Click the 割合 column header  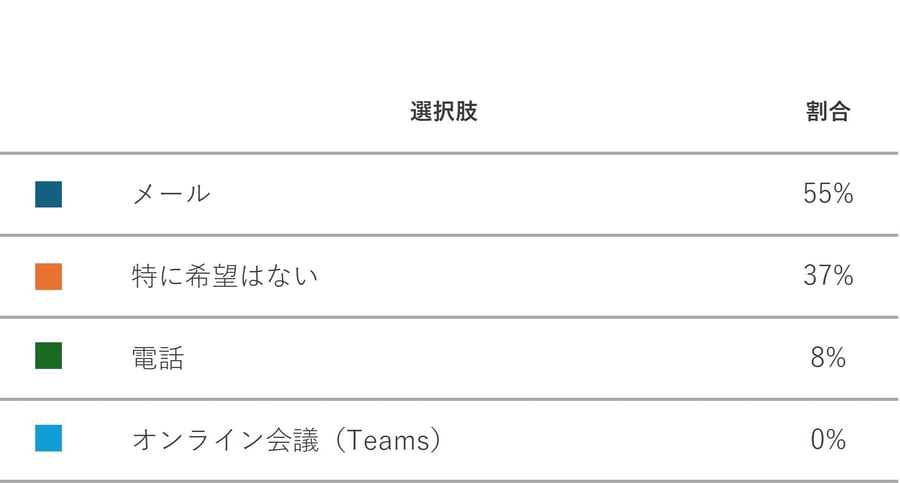(827, 112)
